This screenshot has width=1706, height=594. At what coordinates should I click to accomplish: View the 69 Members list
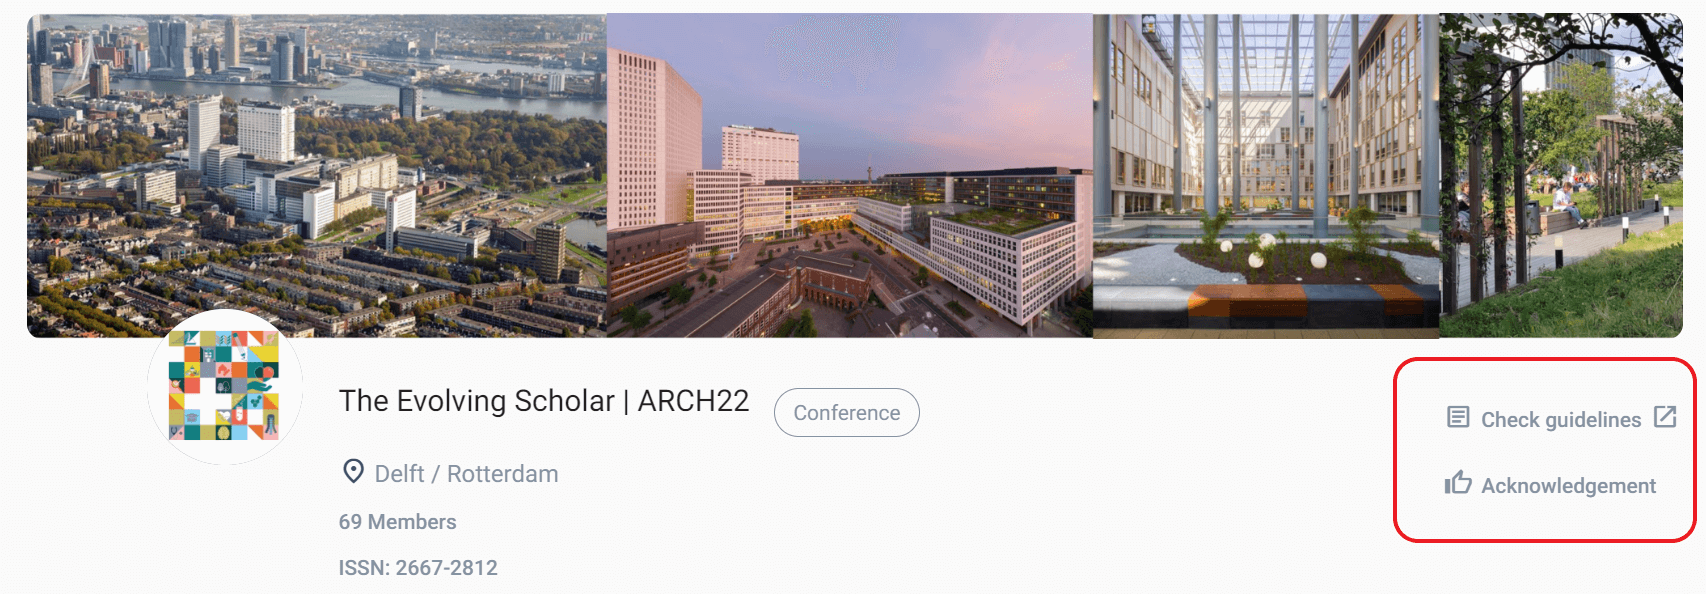(397, 522)
